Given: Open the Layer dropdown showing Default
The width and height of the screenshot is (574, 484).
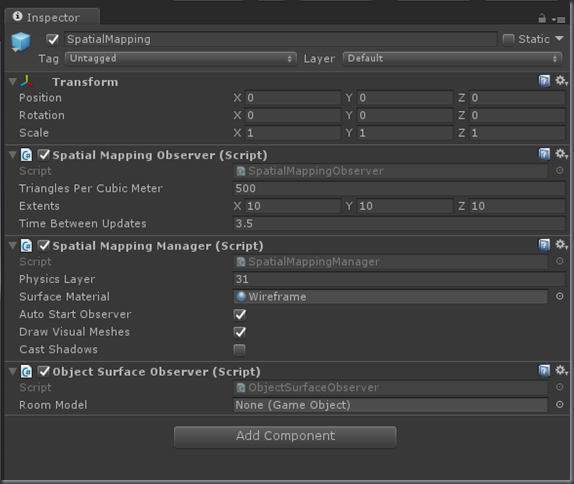Looking at the screenshot, I should tap(452, 59).
